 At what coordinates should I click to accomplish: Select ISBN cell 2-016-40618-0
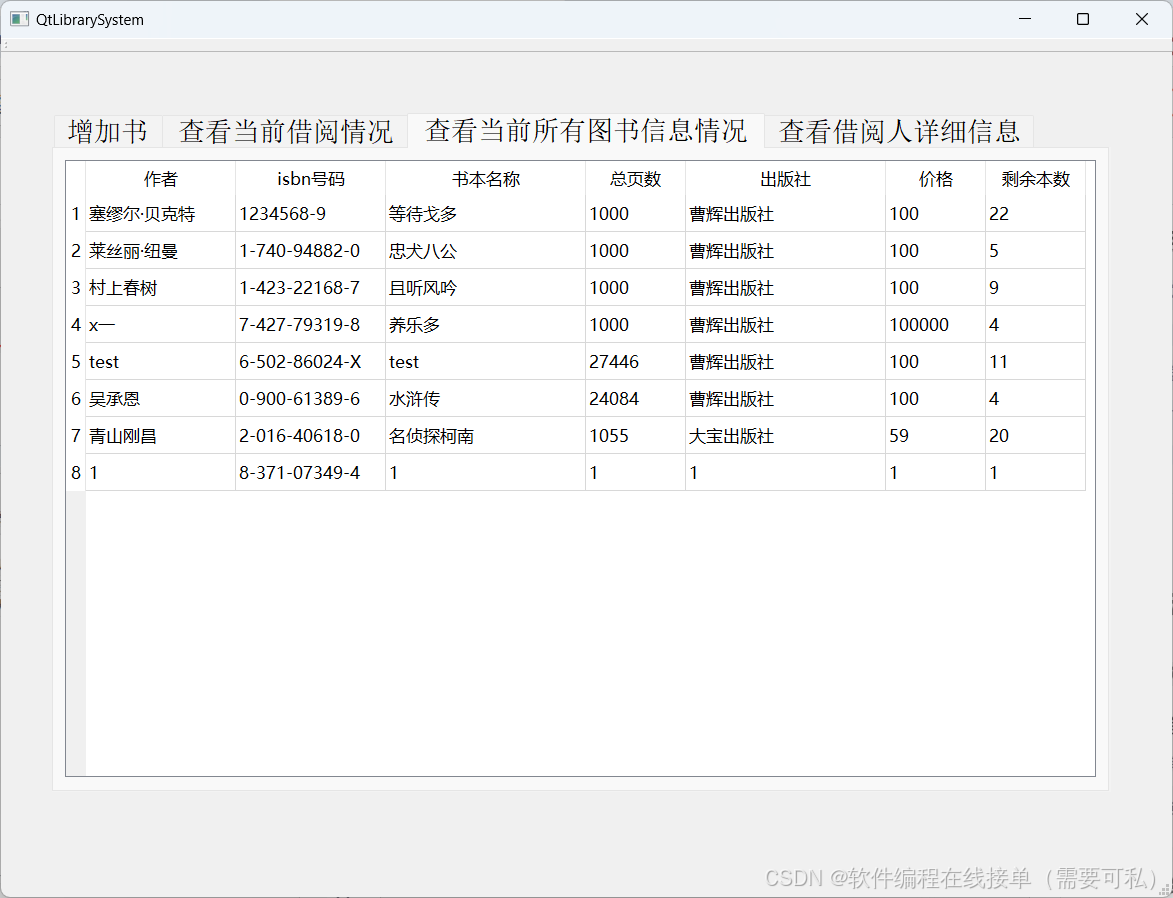pos(310,436)
